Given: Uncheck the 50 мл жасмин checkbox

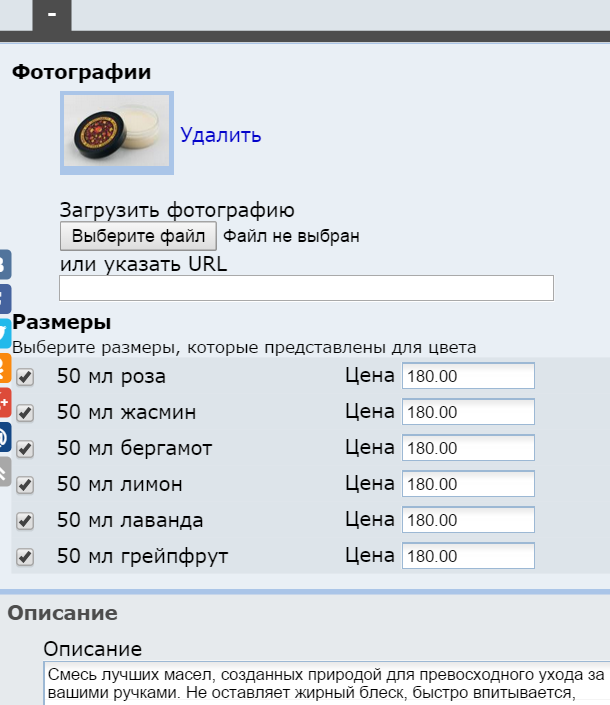Looking at the screenshot, I should coord(25,413).
